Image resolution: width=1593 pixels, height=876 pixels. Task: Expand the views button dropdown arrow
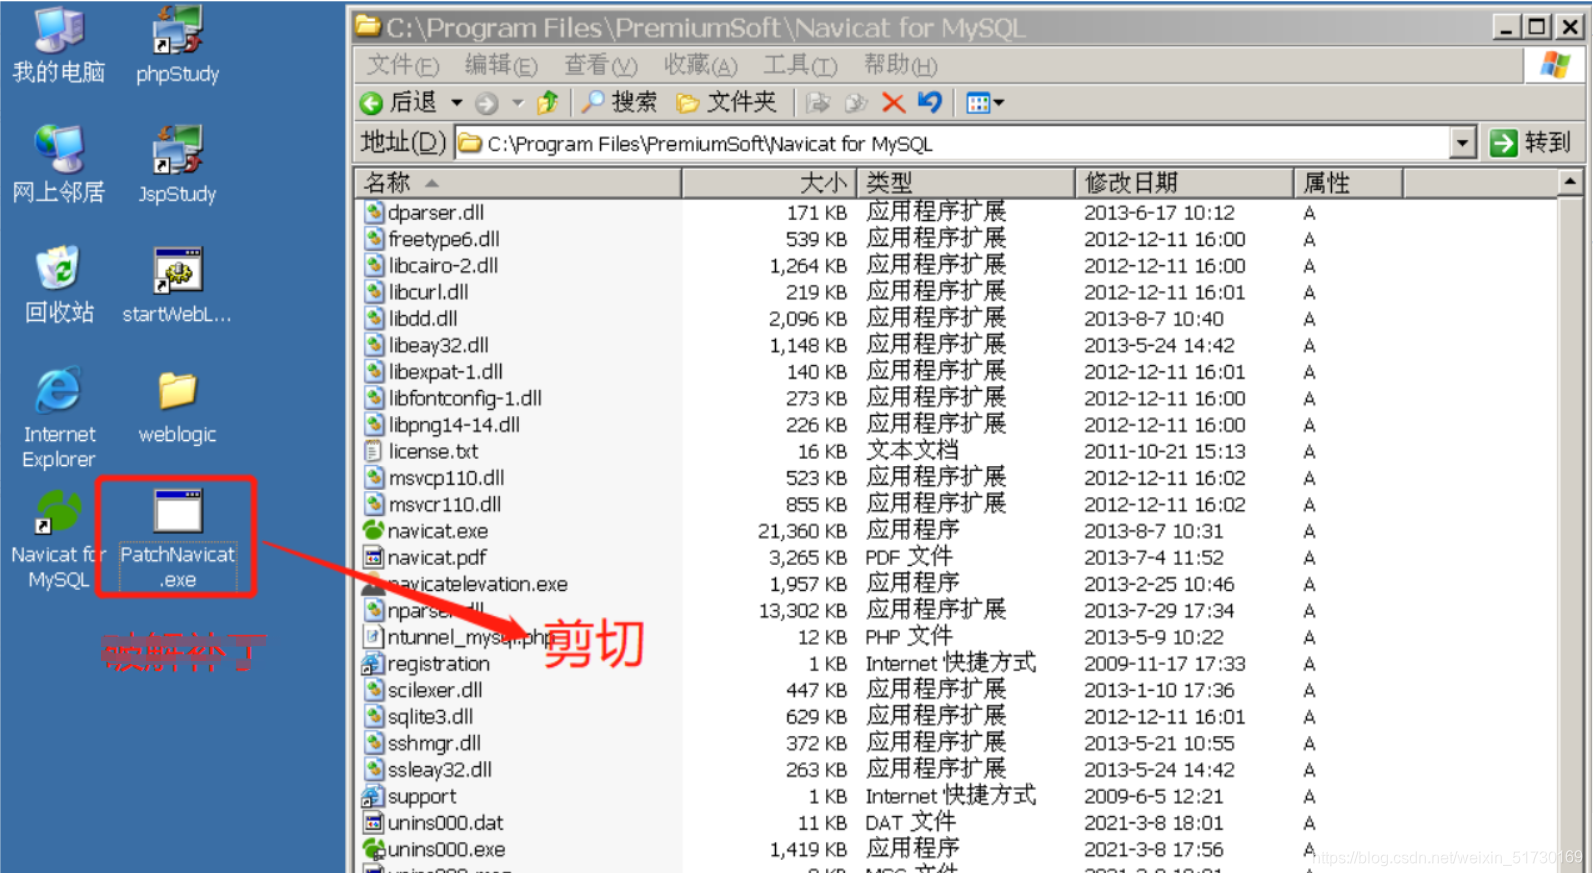[x=999, y=103]
